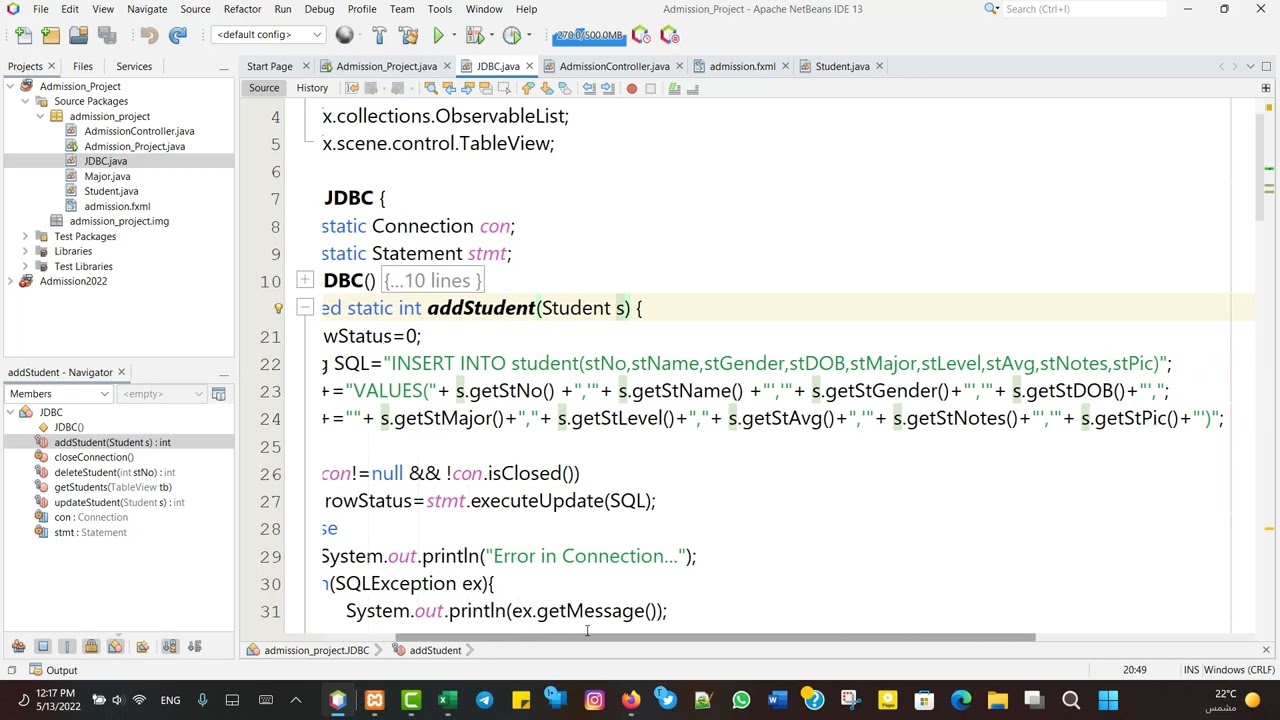Image resolution: width=1280 pixels, height=720 pixels.
Task: Switch to the Services tab
Action: coord(134,66)
